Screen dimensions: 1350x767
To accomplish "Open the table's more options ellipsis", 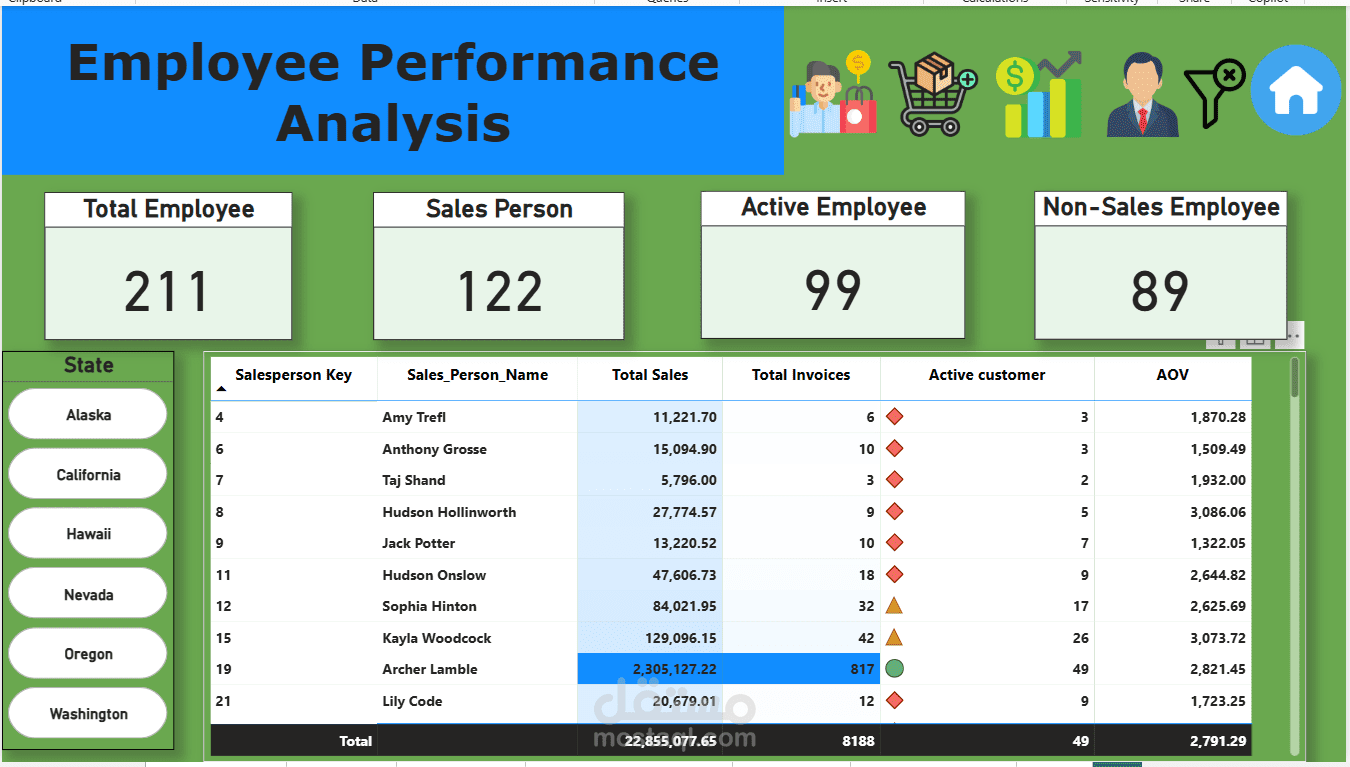I will coord(1293,337).
